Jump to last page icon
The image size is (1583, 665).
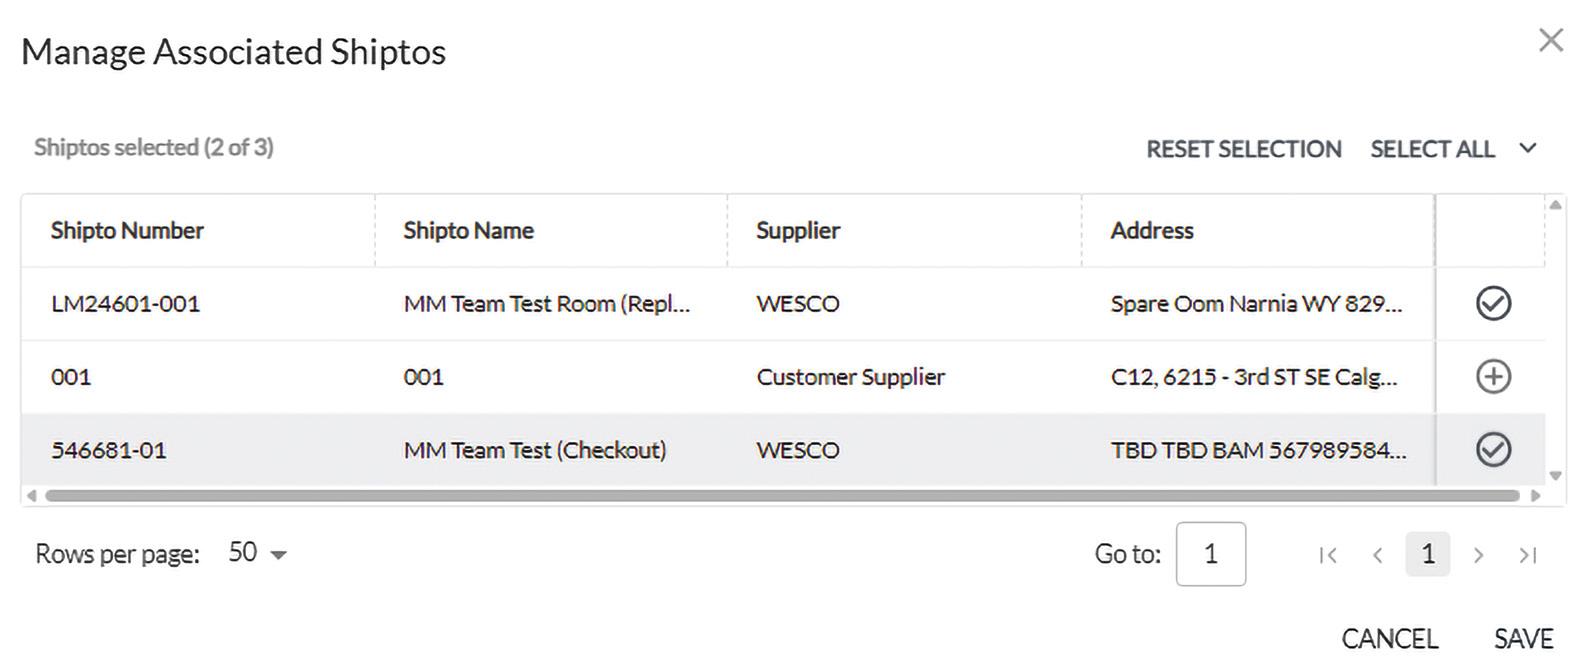click(x=1527, y=555)
